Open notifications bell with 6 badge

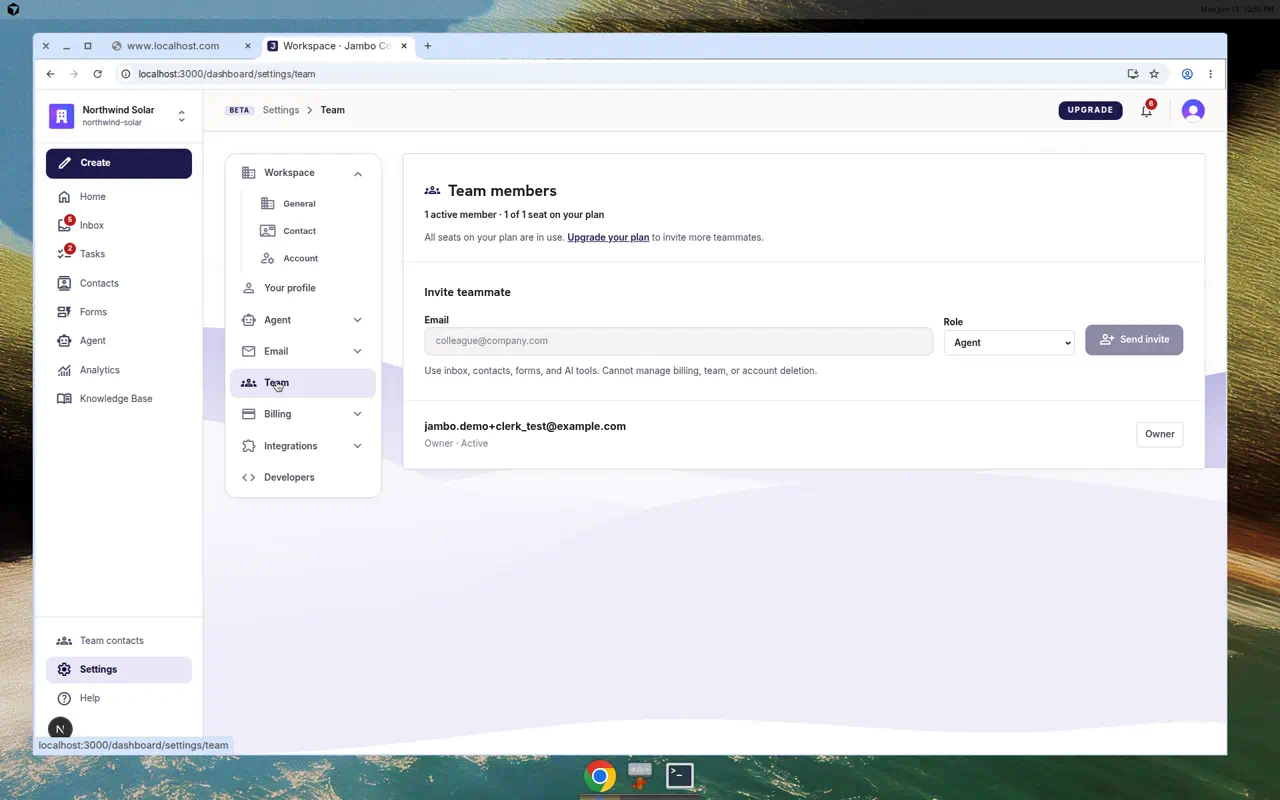click(x=1147, y=110)
